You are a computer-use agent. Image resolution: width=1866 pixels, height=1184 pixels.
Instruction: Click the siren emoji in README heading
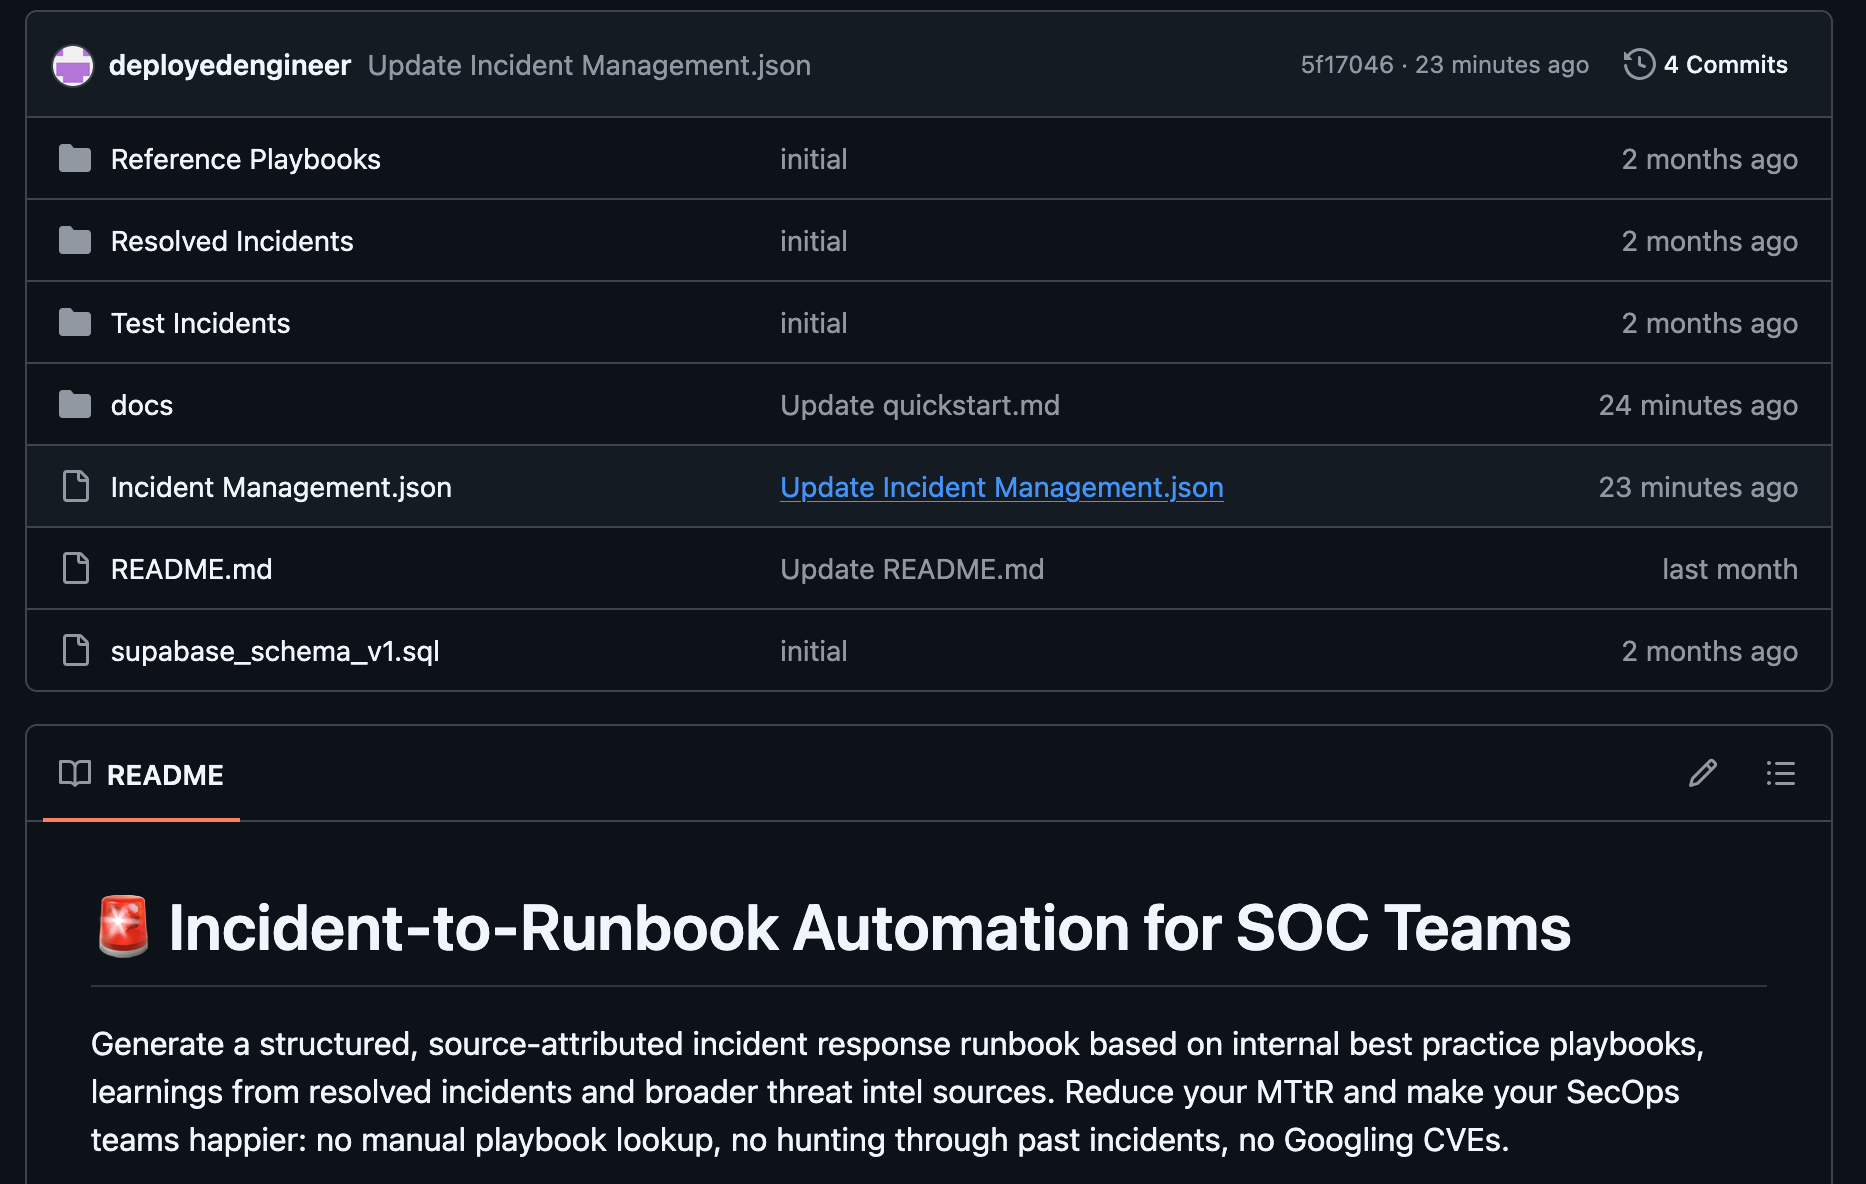tap(124, 927)
